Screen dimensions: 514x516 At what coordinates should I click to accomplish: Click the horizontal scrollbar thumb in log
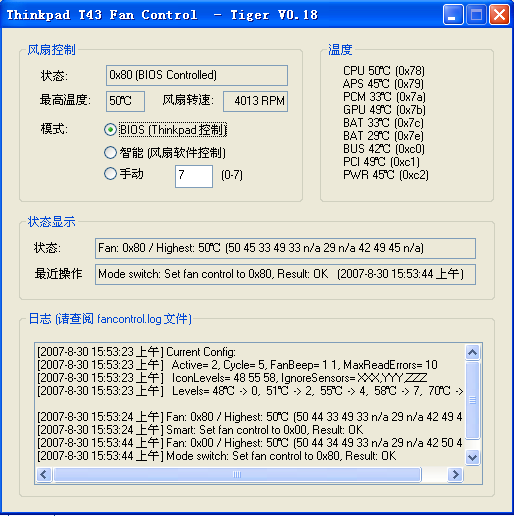tap(237, 474)
